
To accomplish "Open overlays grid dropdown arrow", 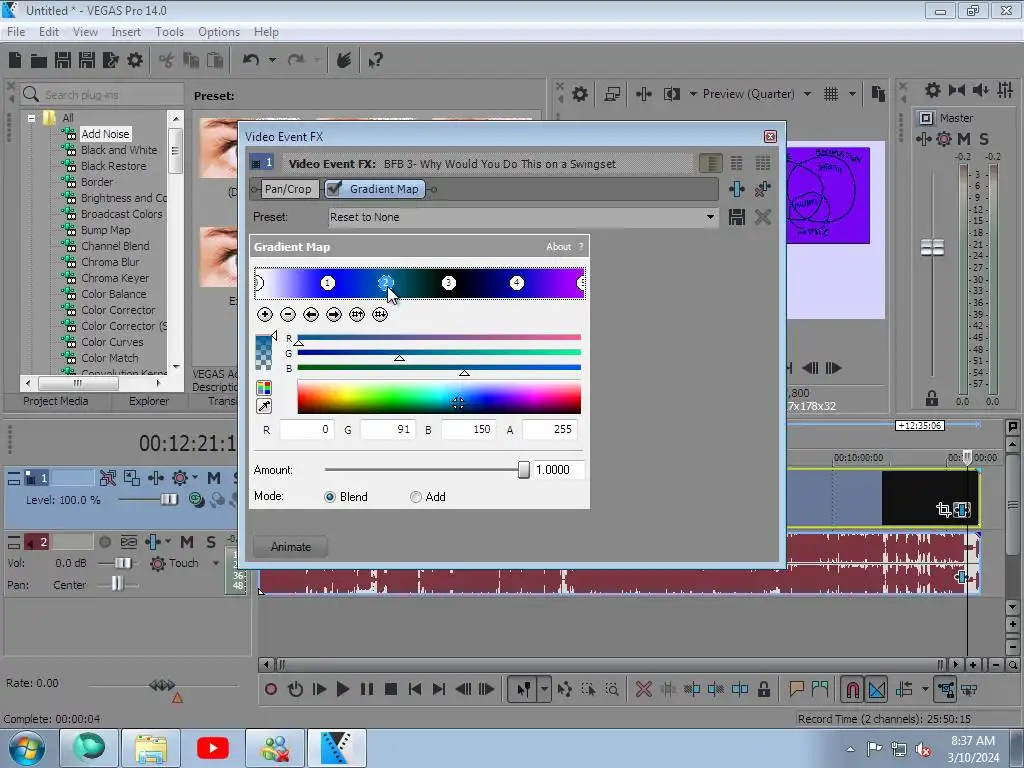I will pos(852,94).
